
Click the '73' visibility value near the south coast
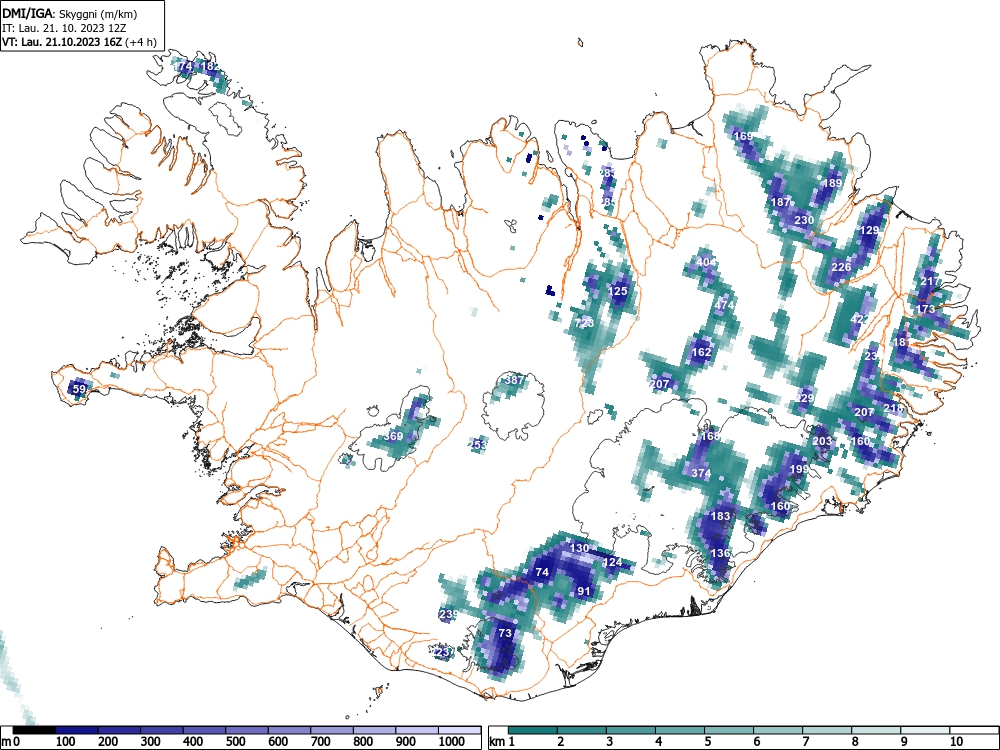[505, 633]
